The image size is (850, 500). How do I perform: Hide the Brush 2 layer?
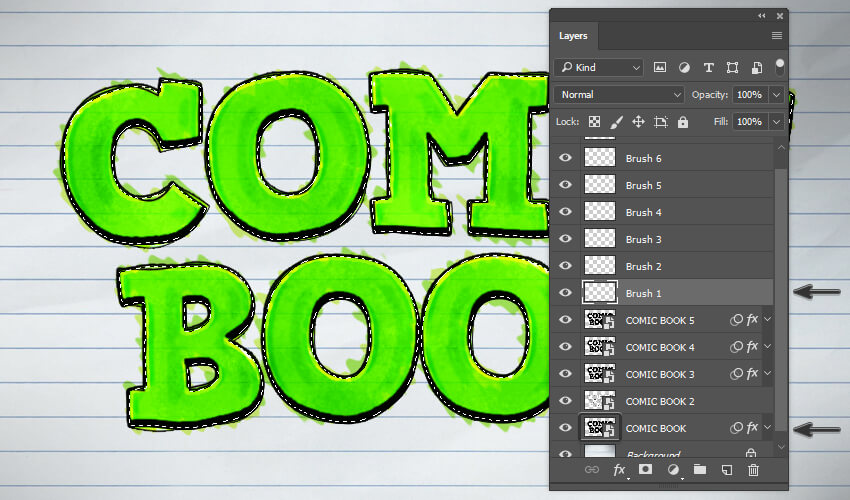pos(565,266)
